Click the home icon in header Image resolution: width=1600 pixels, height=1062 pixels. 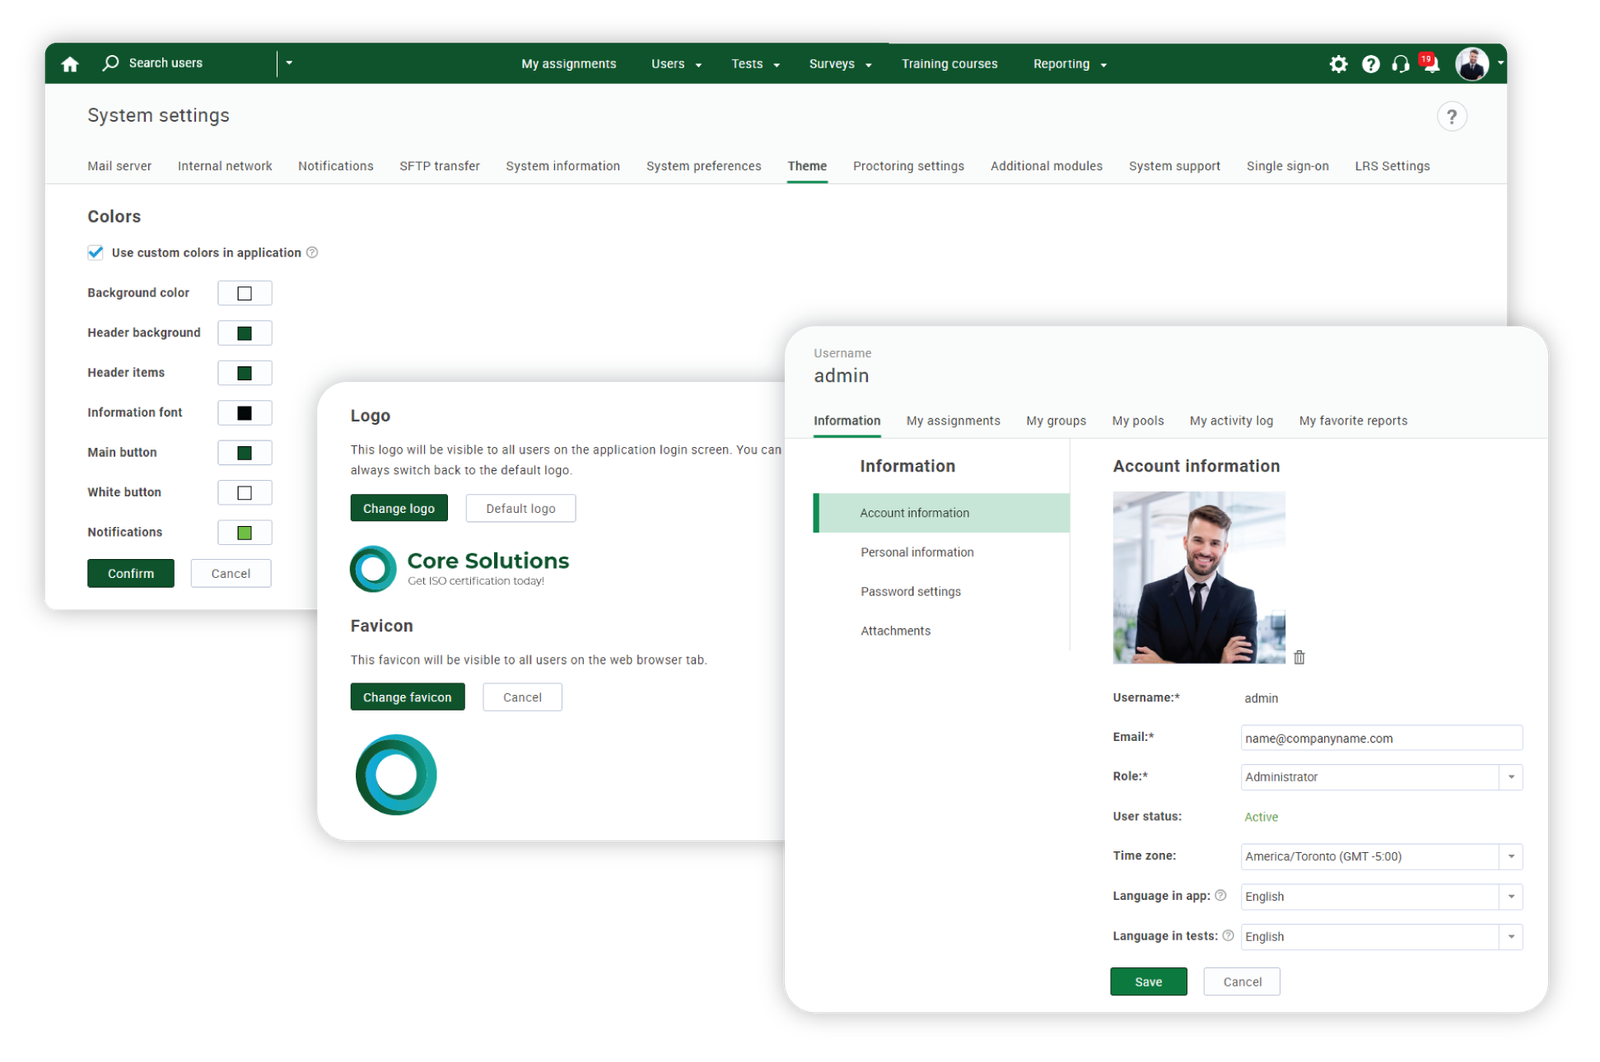click(x=70, y=64)
